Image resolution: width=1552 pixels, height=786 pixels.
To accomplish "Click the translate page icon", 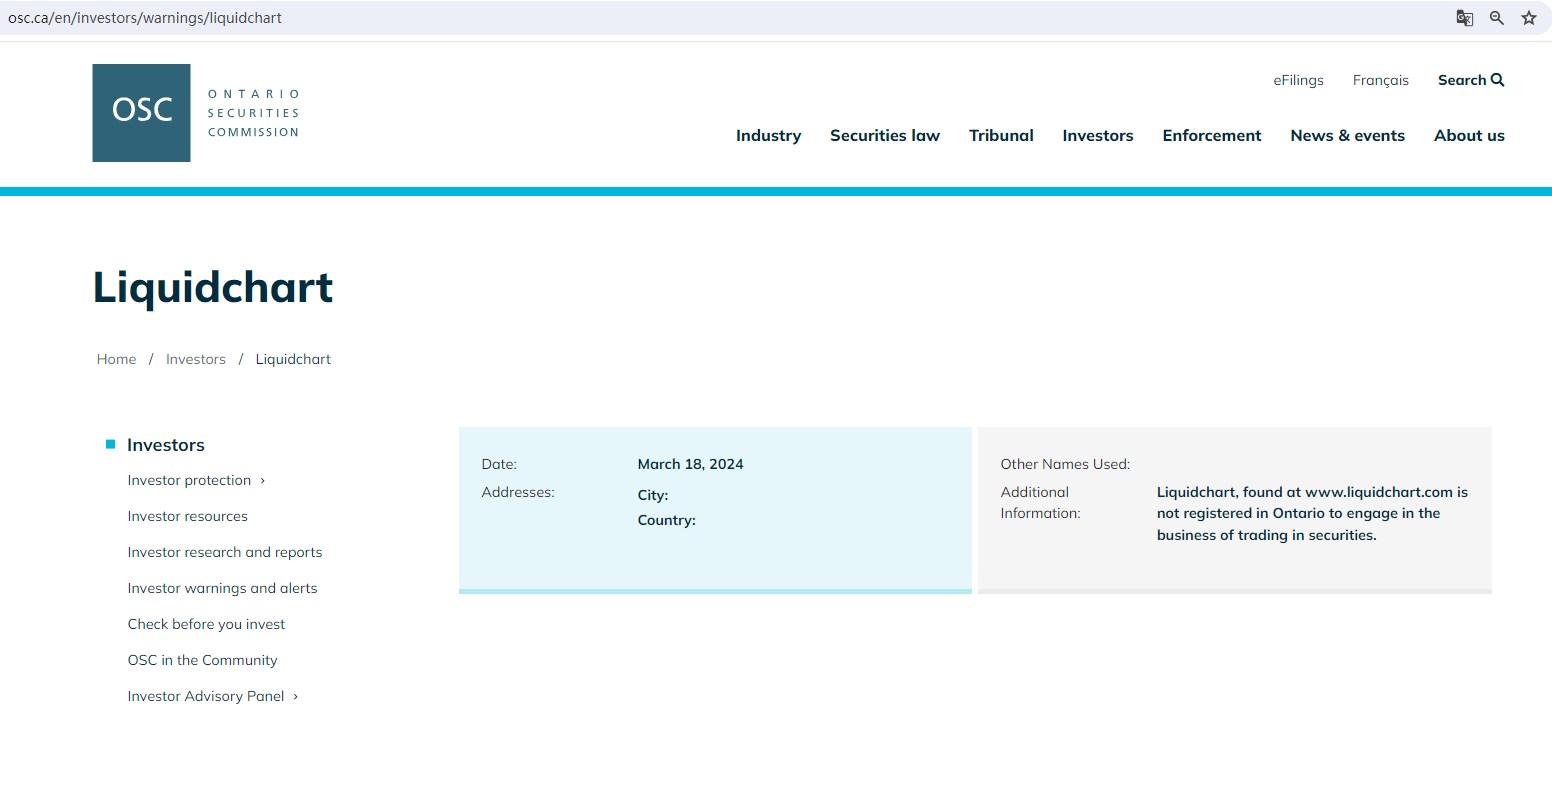I will pyautogui.click(x=1464, y=18).
